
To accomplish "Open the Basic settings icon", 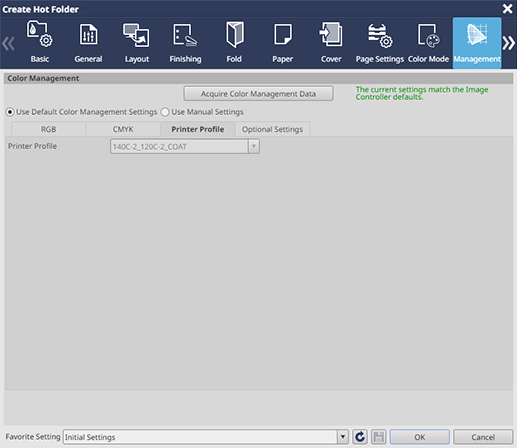I will pos(40,43).
